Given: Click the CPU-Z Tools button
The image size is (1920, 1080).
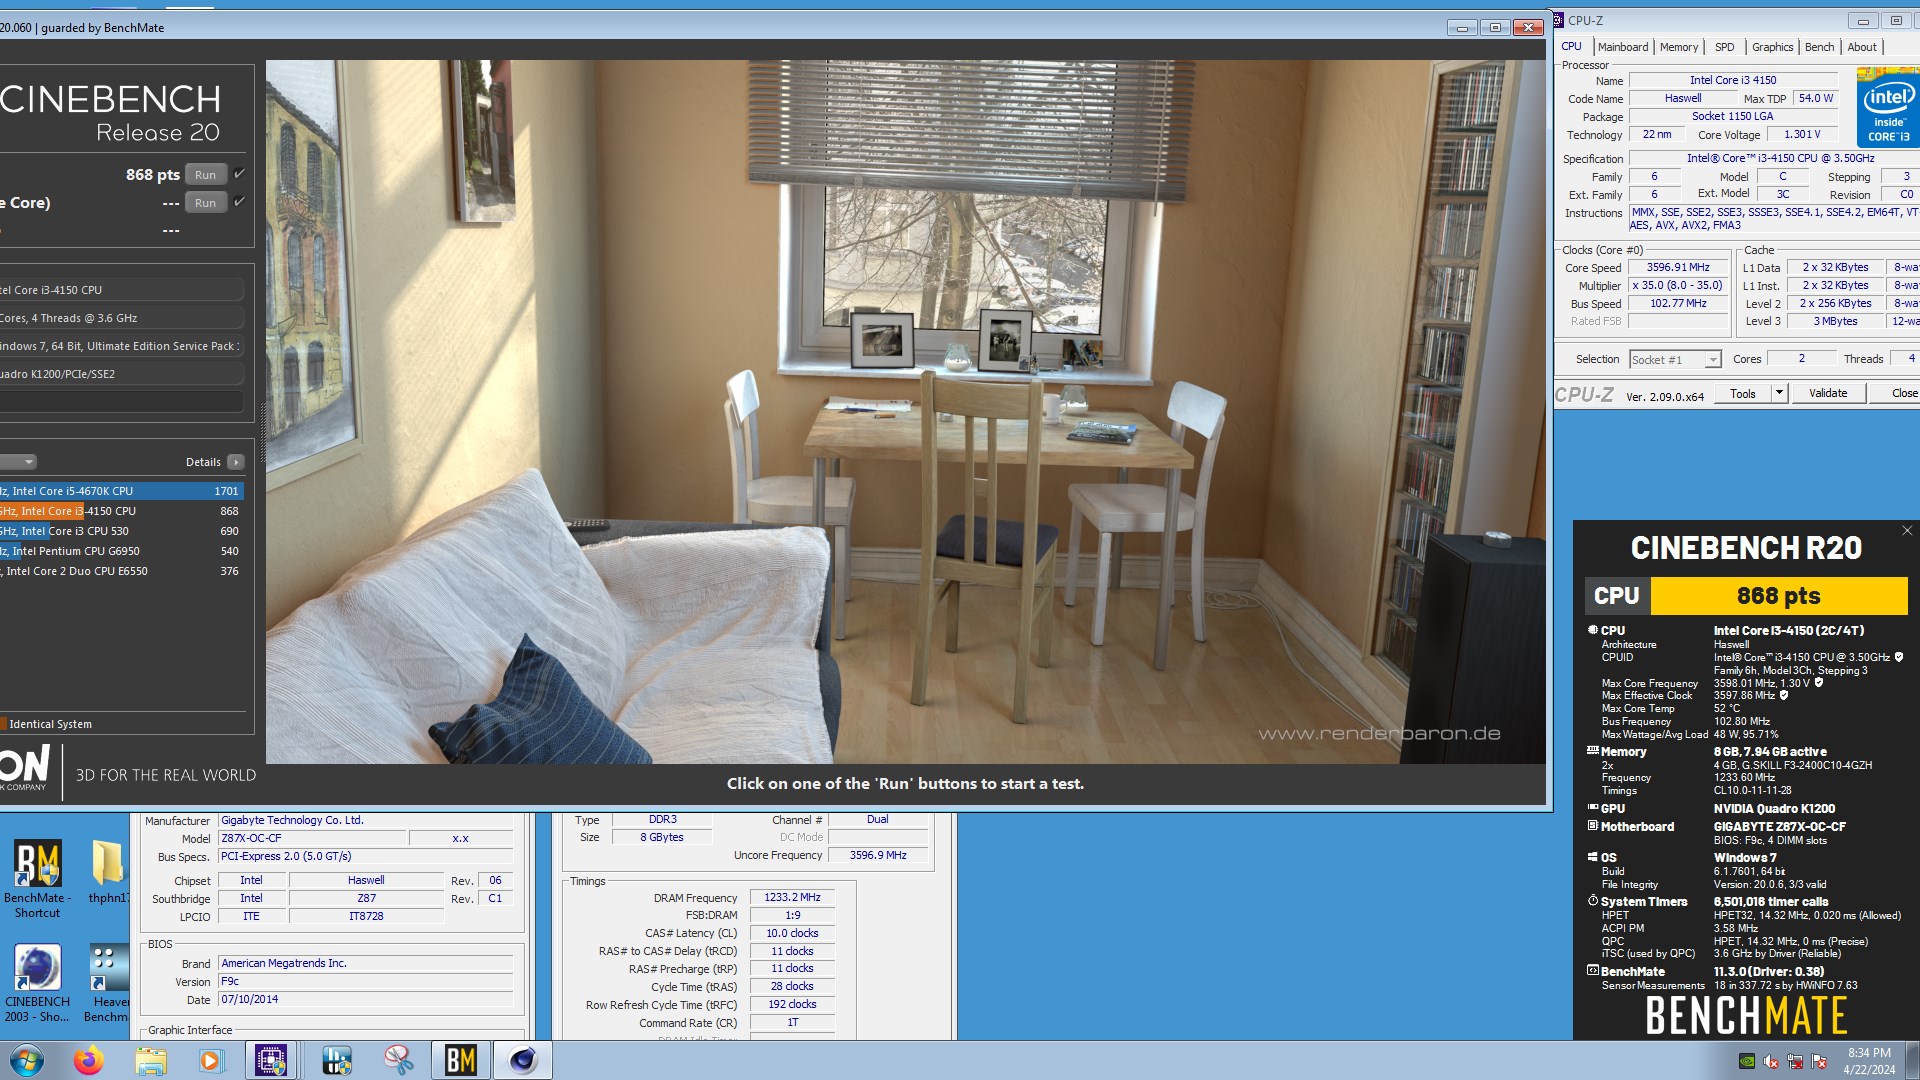Looking at the screenshot, I should click(1743, 393).
